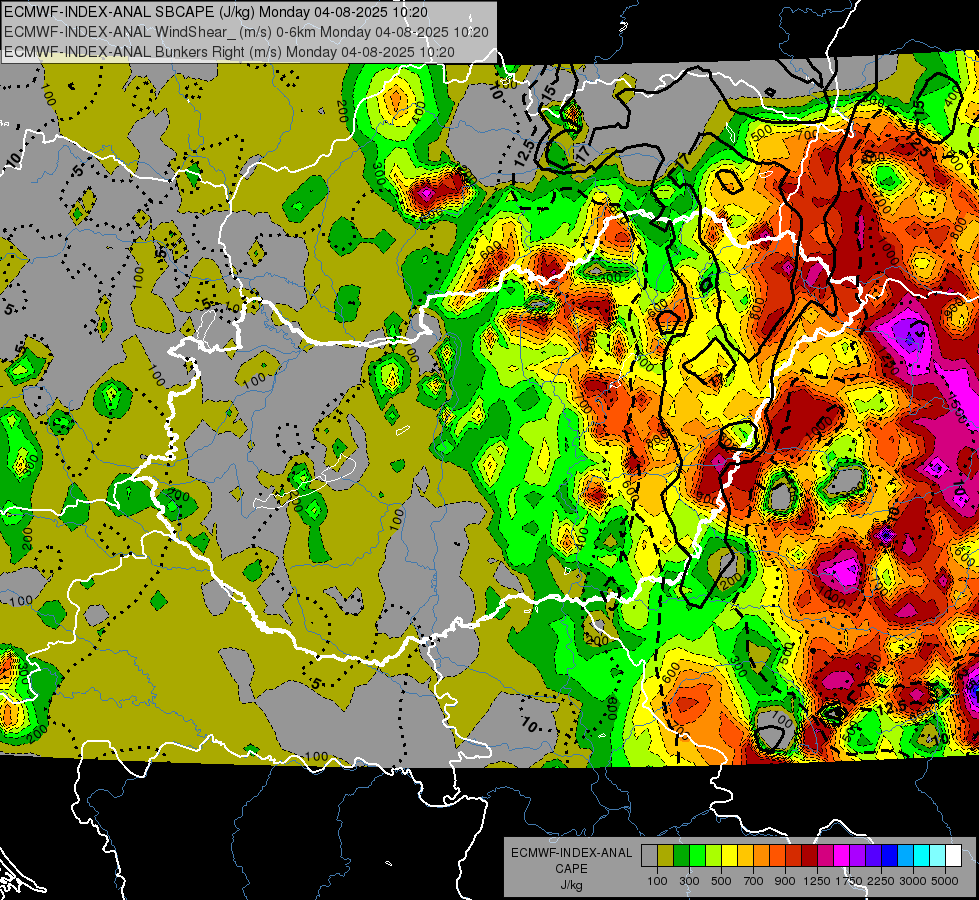Choose the bright cyan legend swatch
979x900 pixels.
coord(922,855)
